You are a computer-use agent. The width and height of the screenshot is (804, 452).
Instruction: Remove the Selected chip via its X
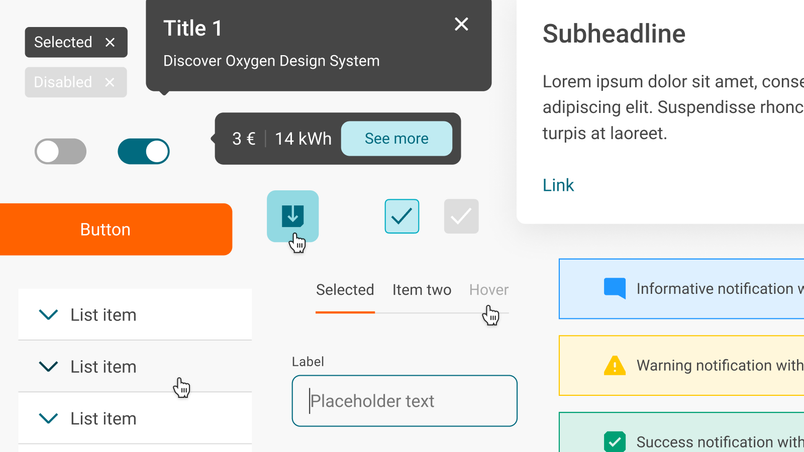pos(110,43)
